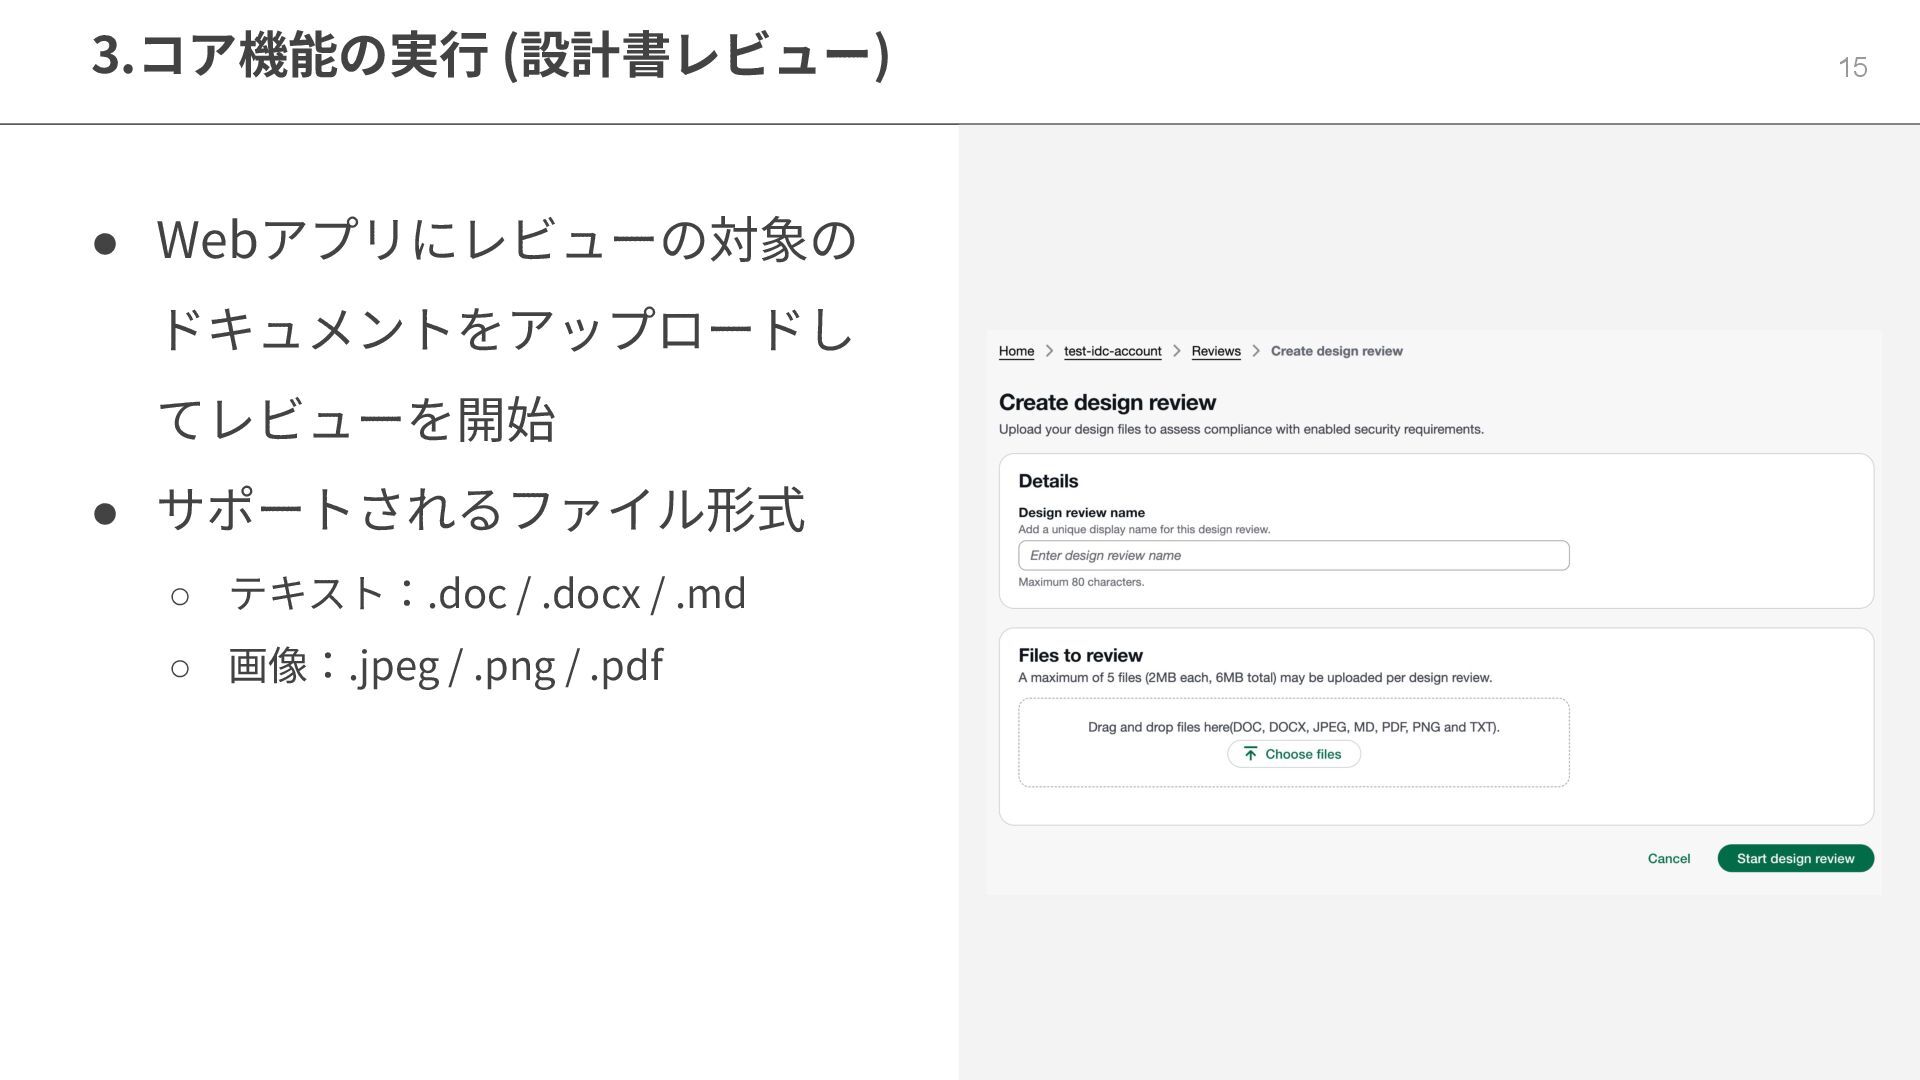Image resolution: width=1920 pixels, height=1080 pixels.
Task: Click the Start design review button
Action: click(1795, 859)
